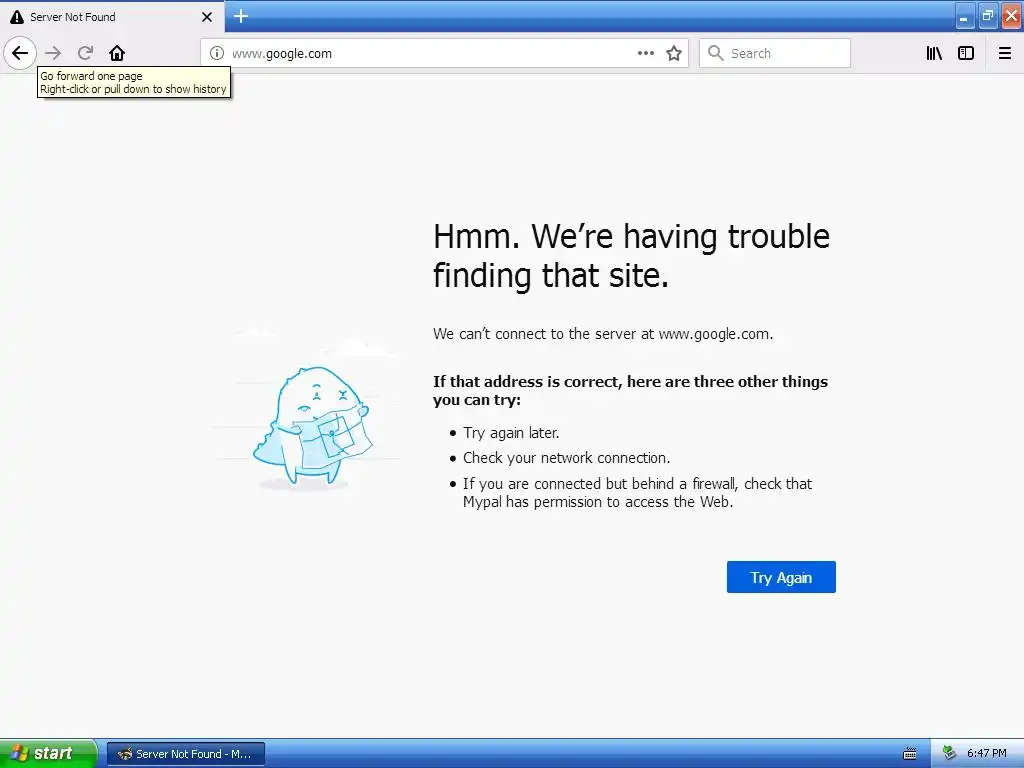Screen dimensions: 1024x768
Task: Select Server Not Found taskbar item
Action: point(185,754)
